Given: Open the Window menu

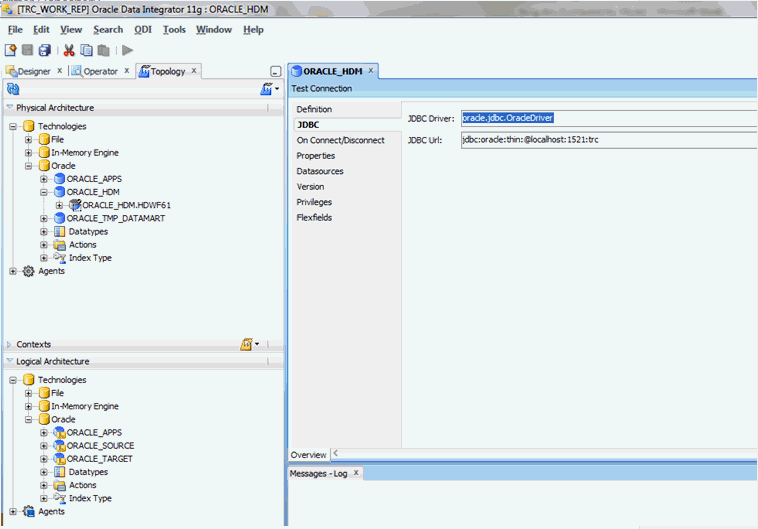Looking at the screenshot, I should 214,29.
